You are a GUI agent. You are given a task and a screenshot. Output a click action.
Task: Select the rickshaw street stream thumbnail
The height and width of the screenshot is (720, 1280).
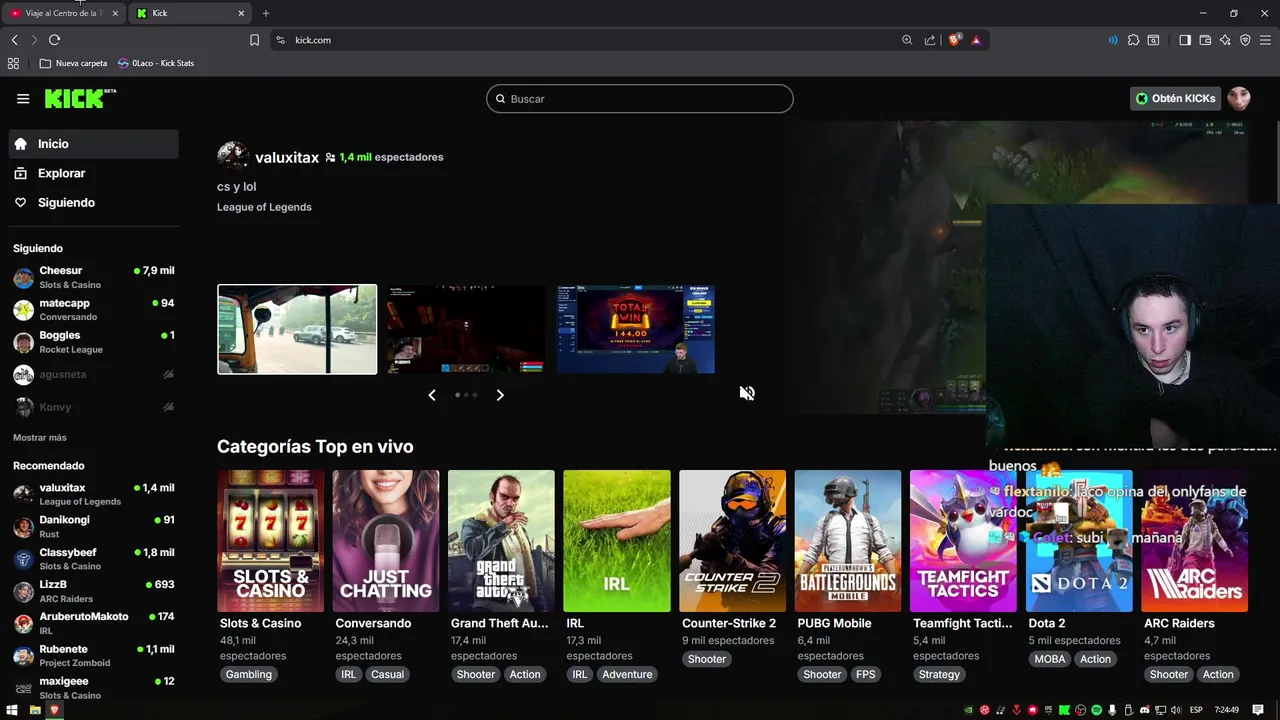click(x=297, y=329)
